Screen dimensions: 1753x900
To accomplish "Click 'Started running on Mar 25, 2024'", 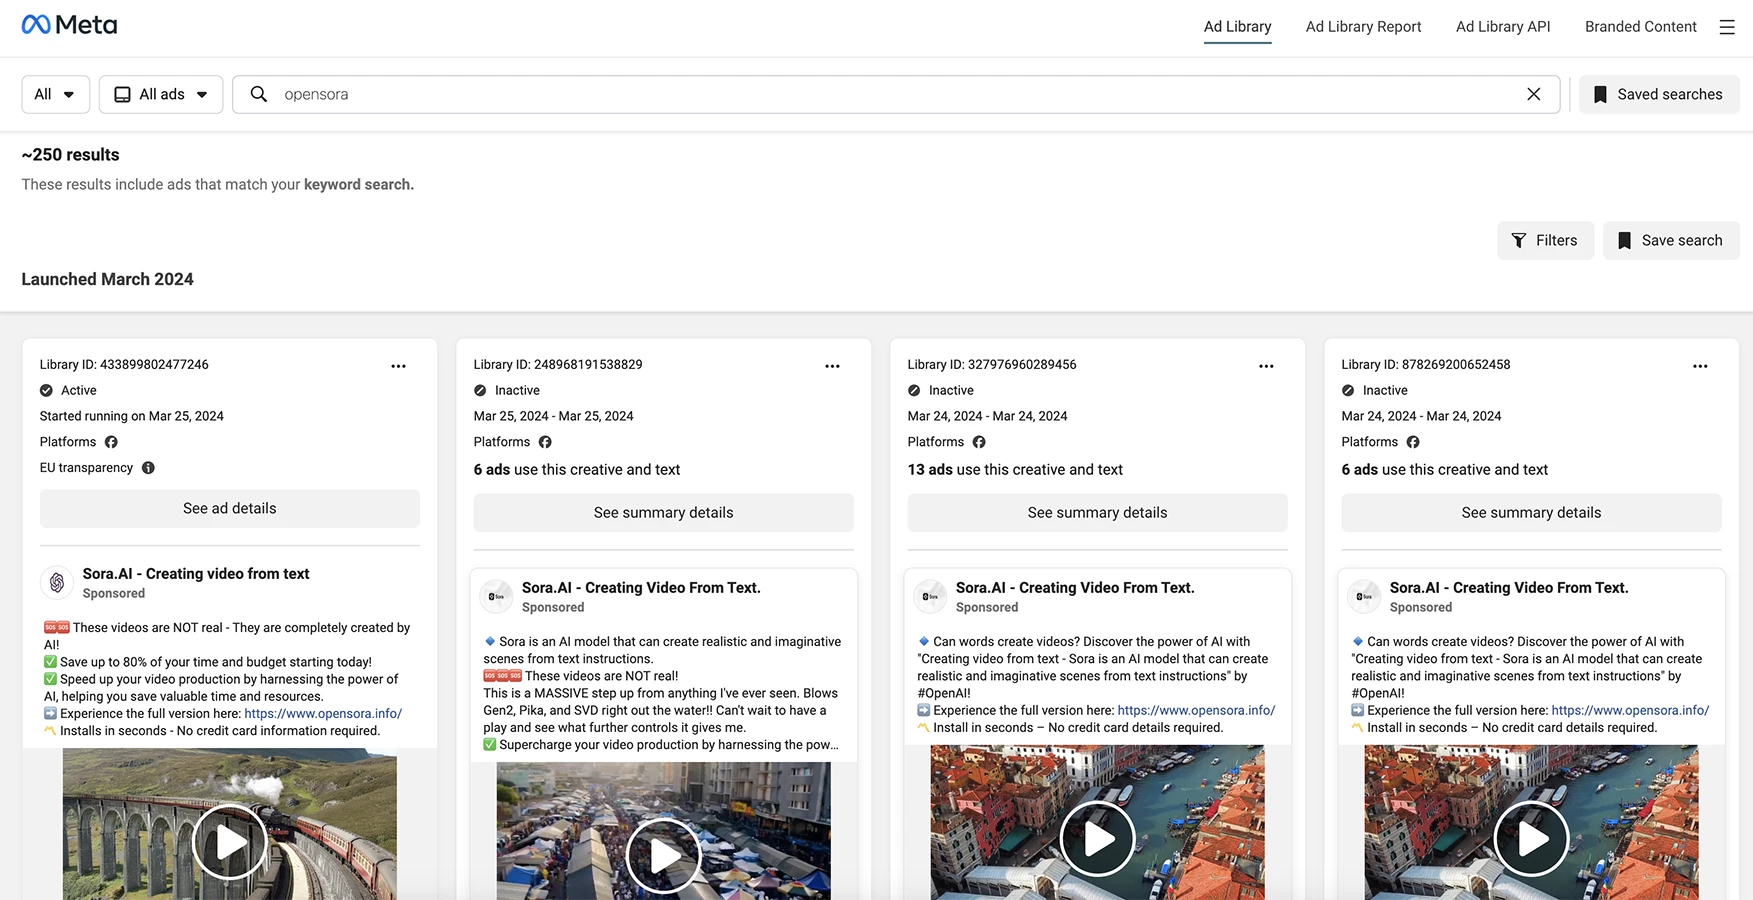I will pyautogui.click(x=131, y=417).
